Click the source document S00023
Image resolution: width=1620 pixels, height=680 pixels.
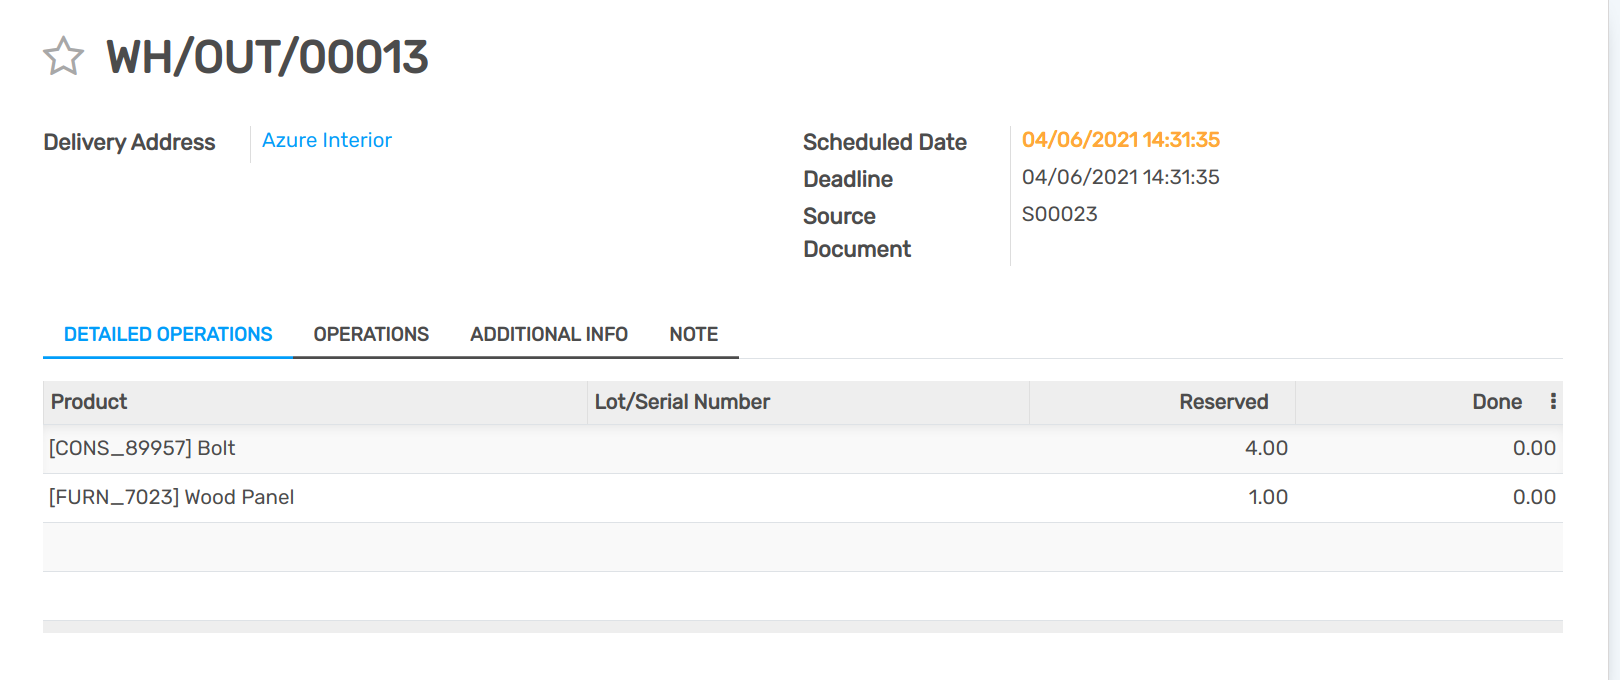point(1059,214)
